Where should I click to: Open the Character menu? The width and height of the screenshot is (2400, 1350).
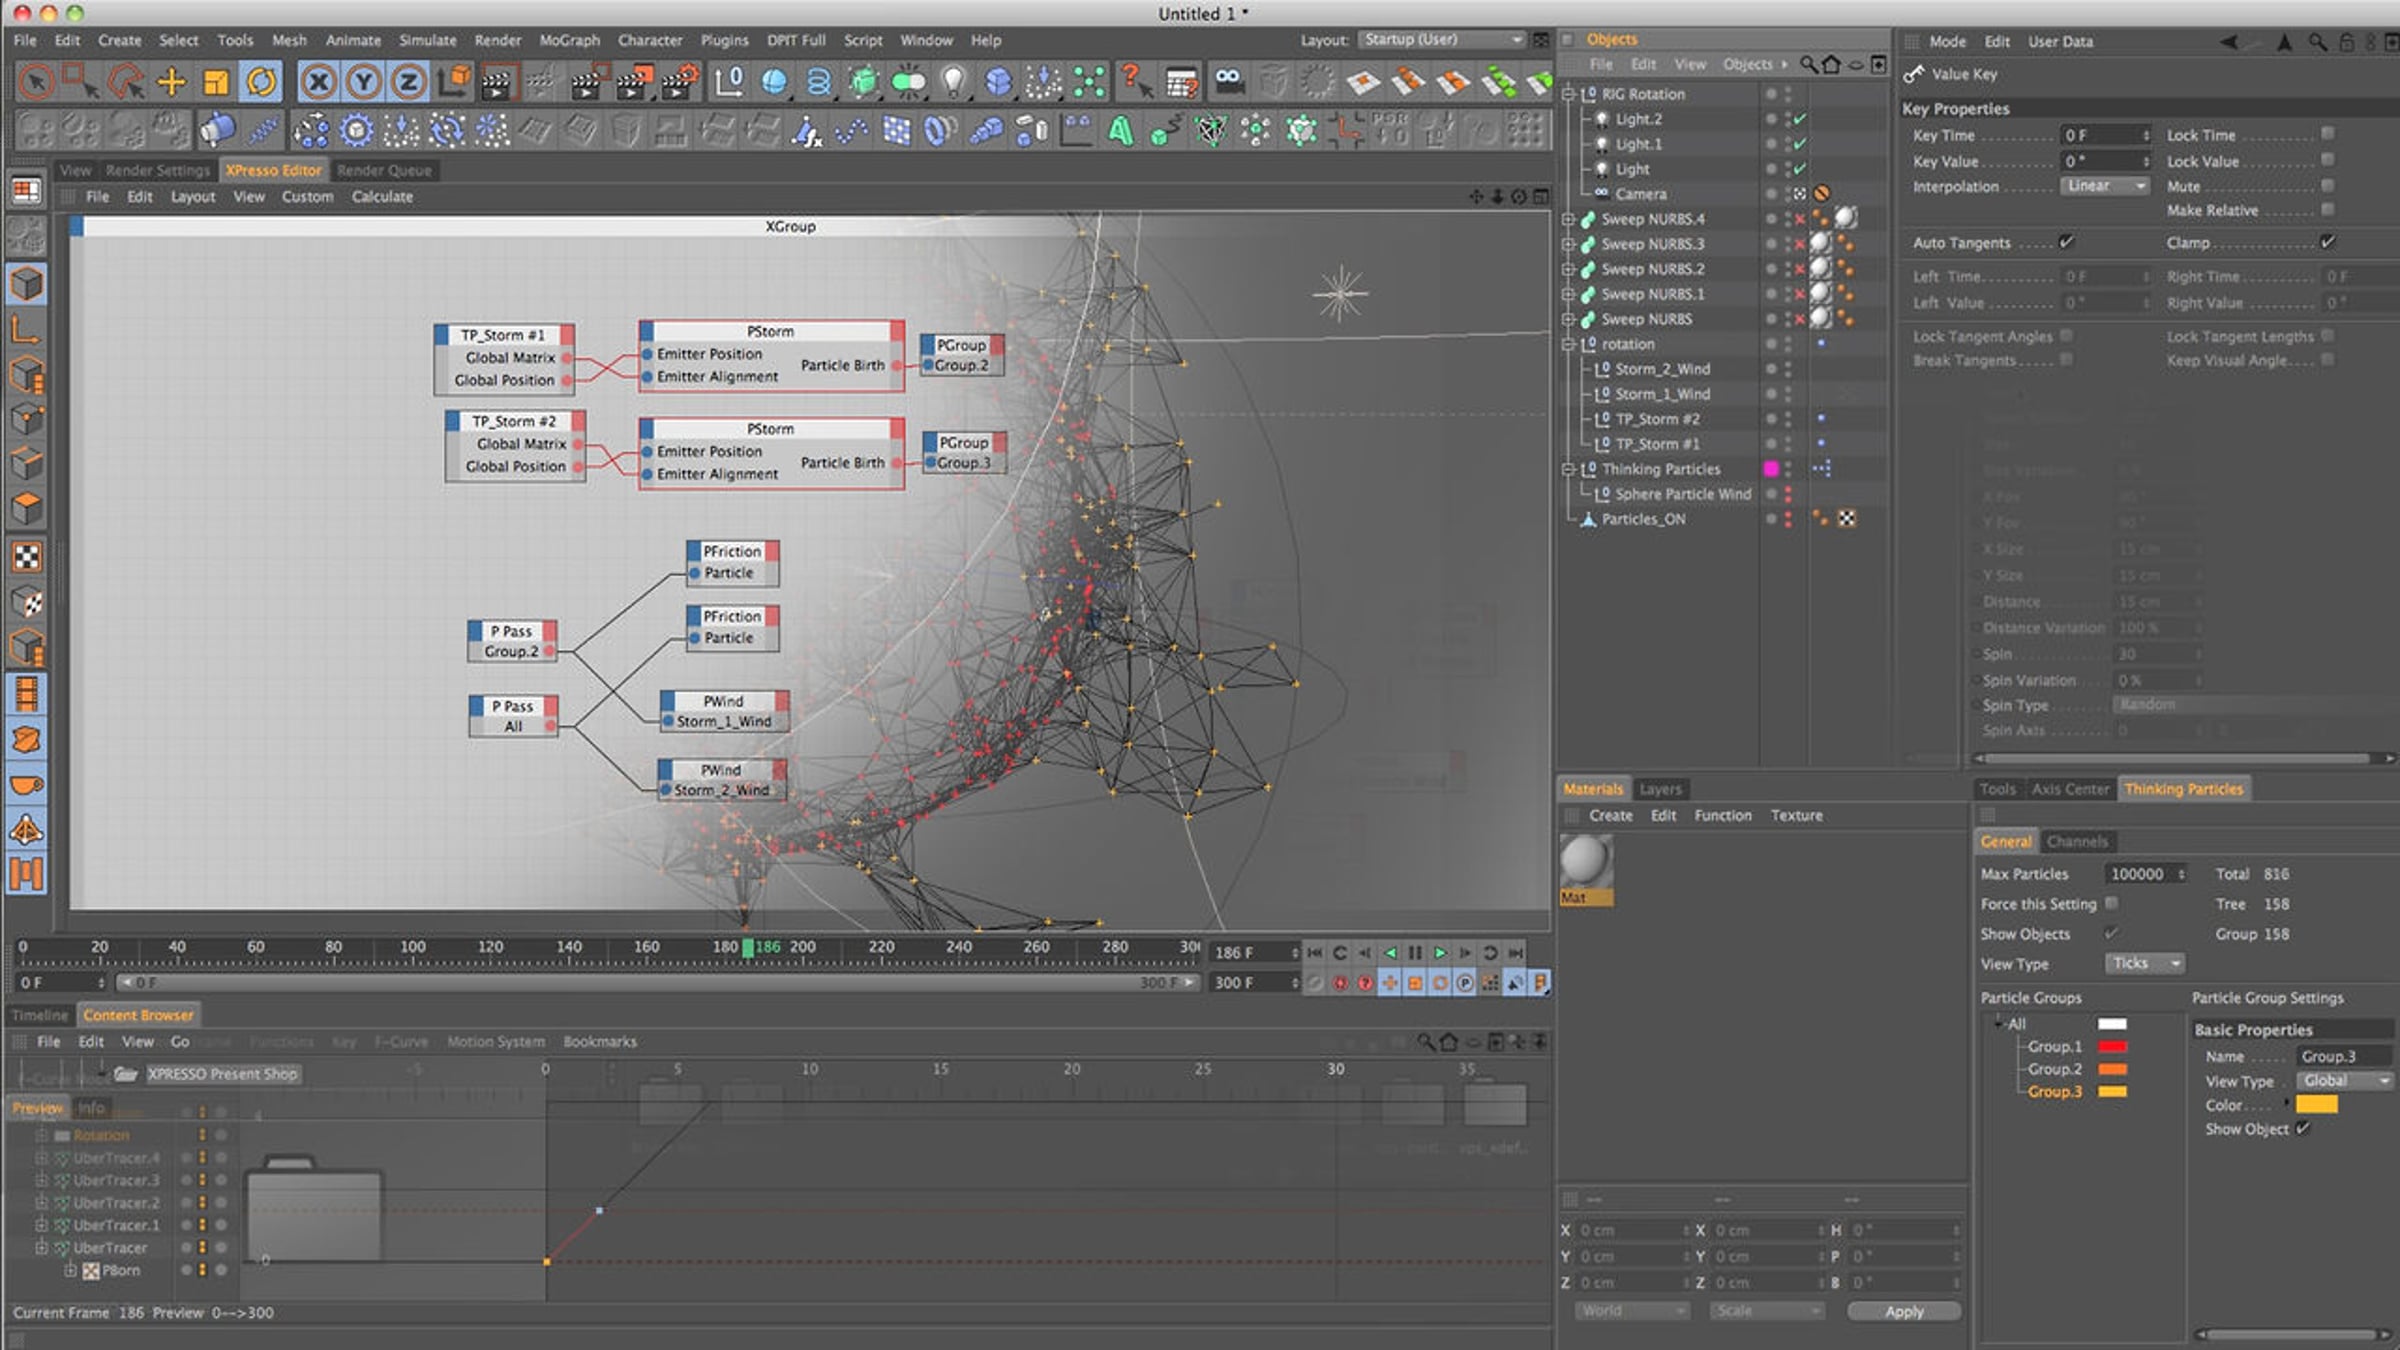pyautogui.click(x=650, y=41)
